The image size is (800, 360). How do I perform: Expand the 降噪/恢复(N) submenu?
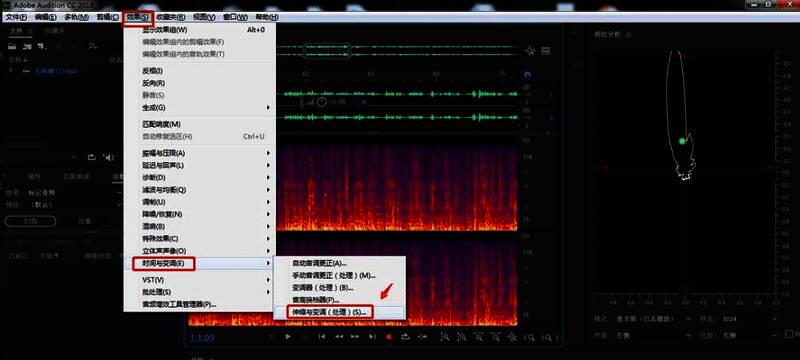point(199,214)
